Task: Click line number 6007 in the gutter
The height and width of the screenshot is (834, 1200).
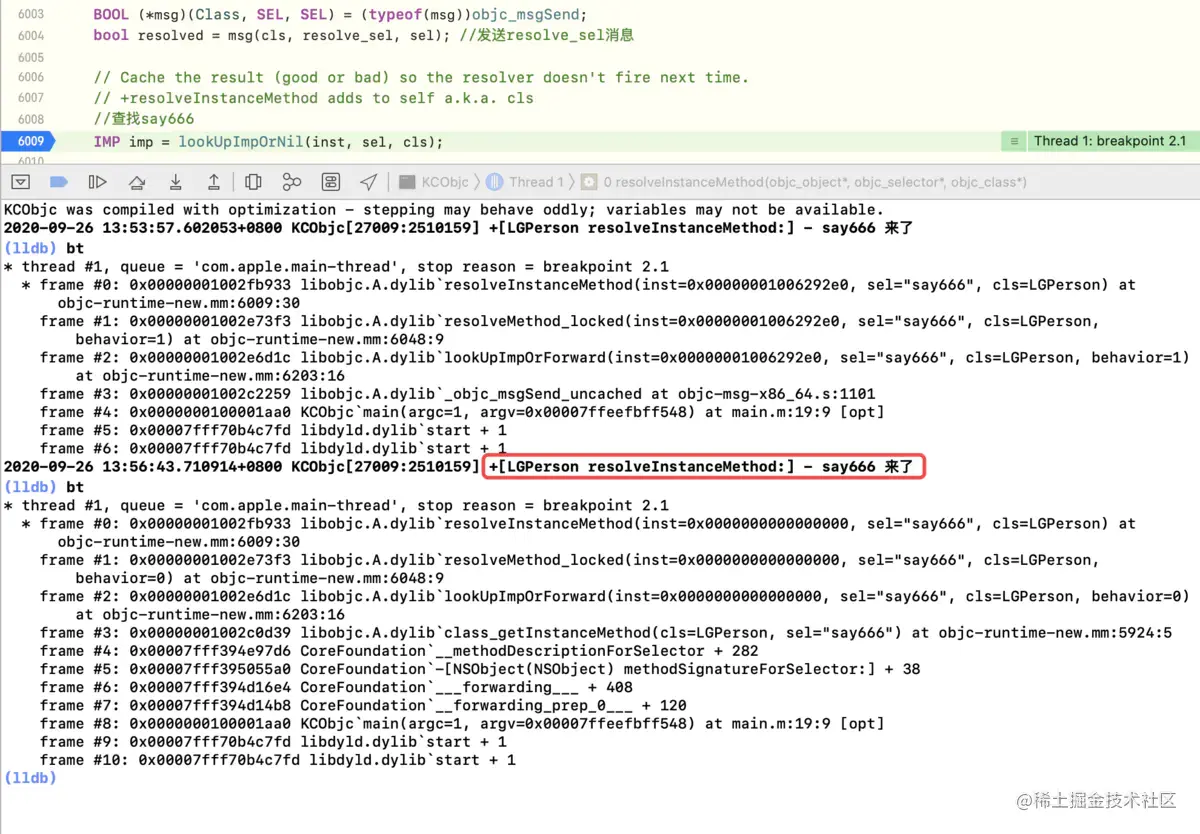Action: (x=31, y=98)
